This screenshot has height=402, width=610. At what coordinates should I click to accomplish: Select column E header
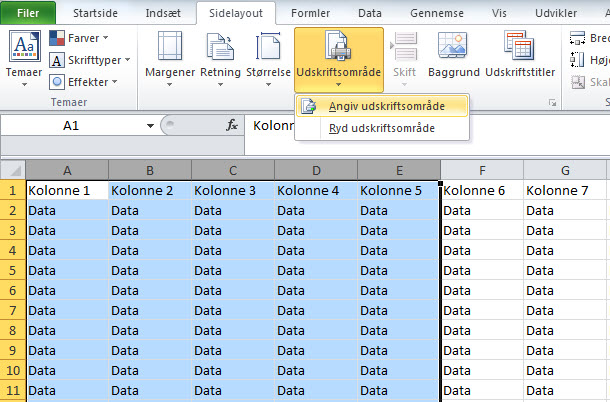(399, 170)
